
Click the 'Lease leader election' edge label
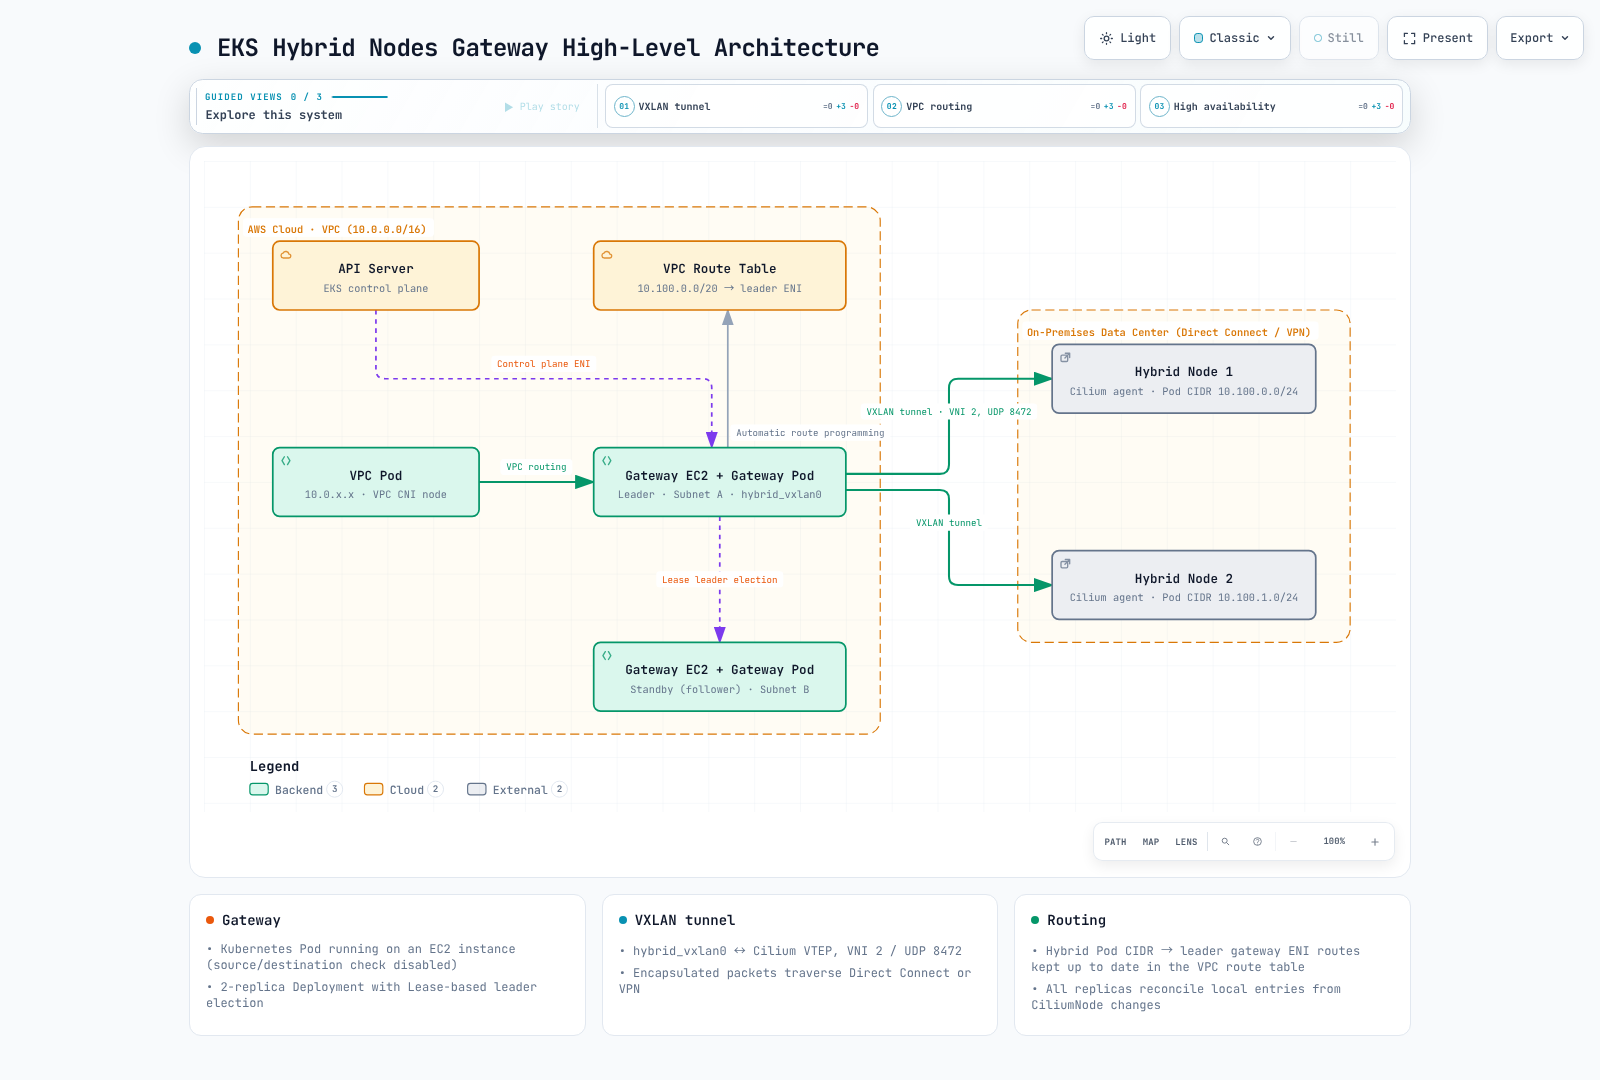(720, 580)
